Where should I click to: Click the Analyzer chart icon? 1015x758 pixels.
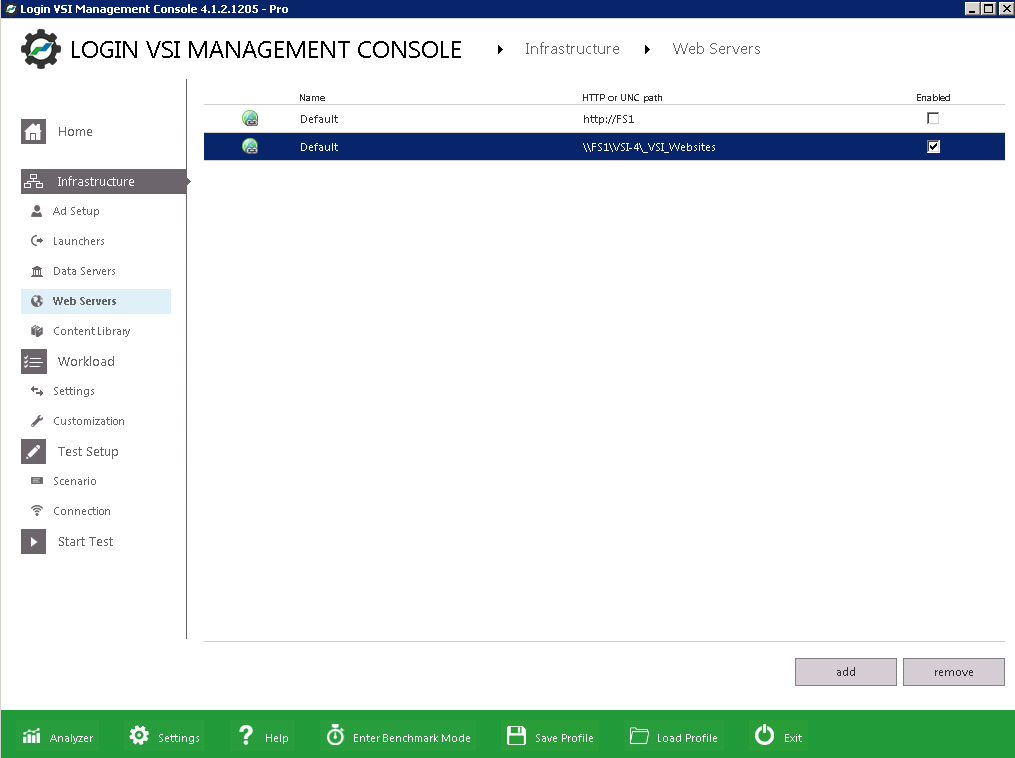pos(31,736)
